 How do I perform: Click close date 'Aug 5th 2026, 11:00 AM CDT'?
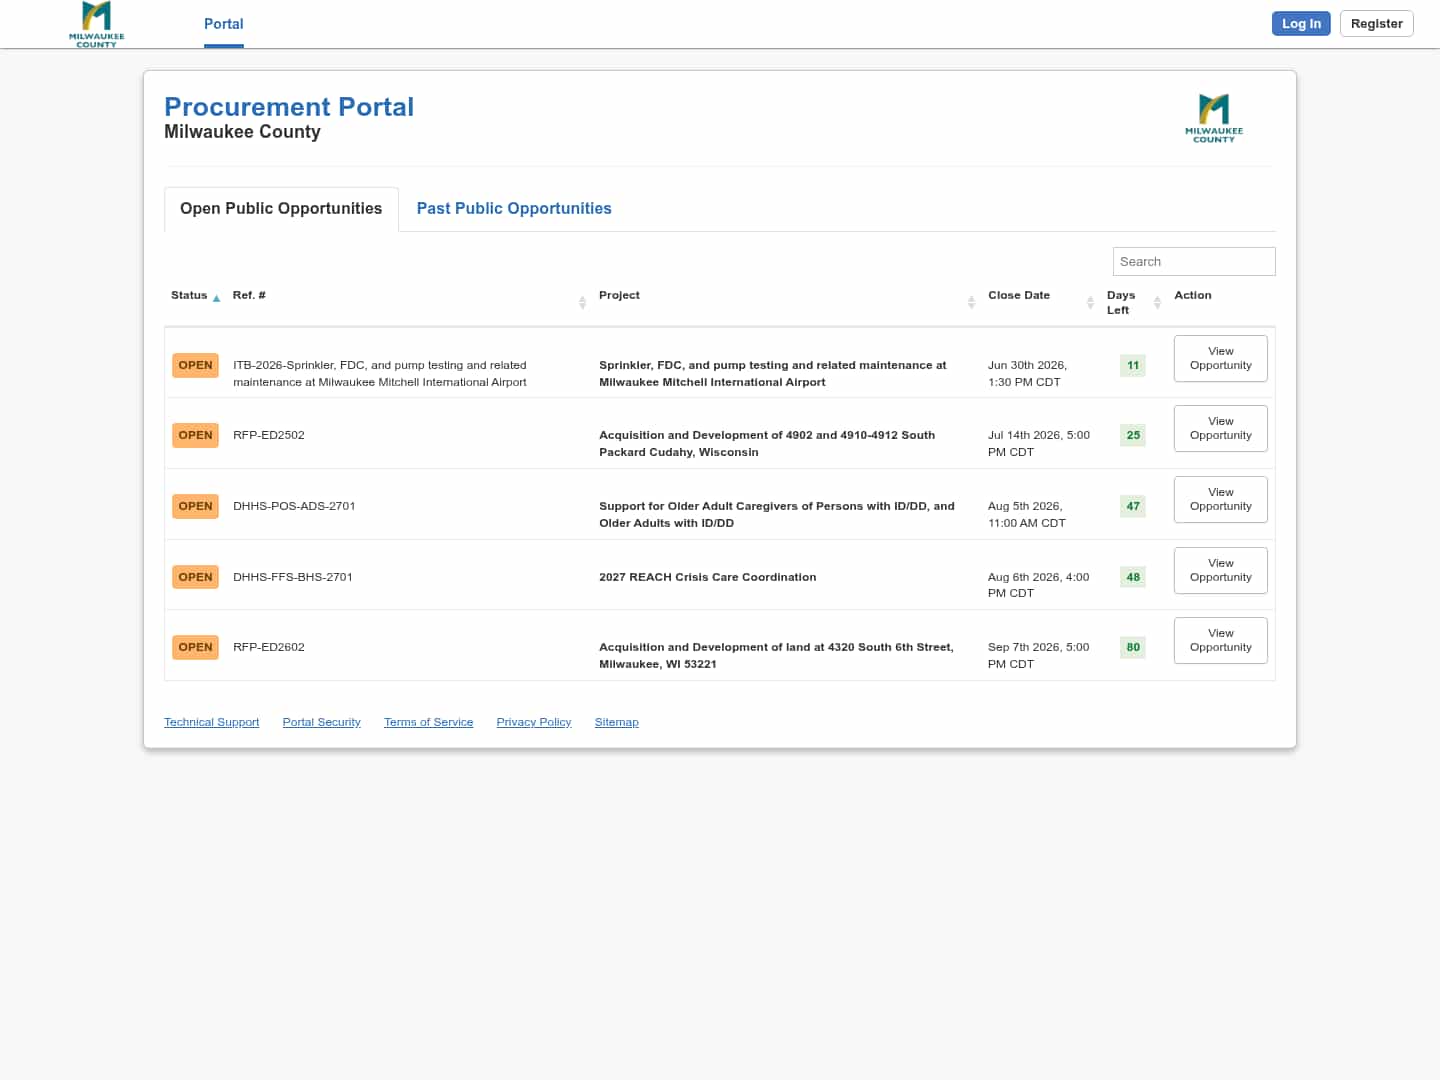1027,515
